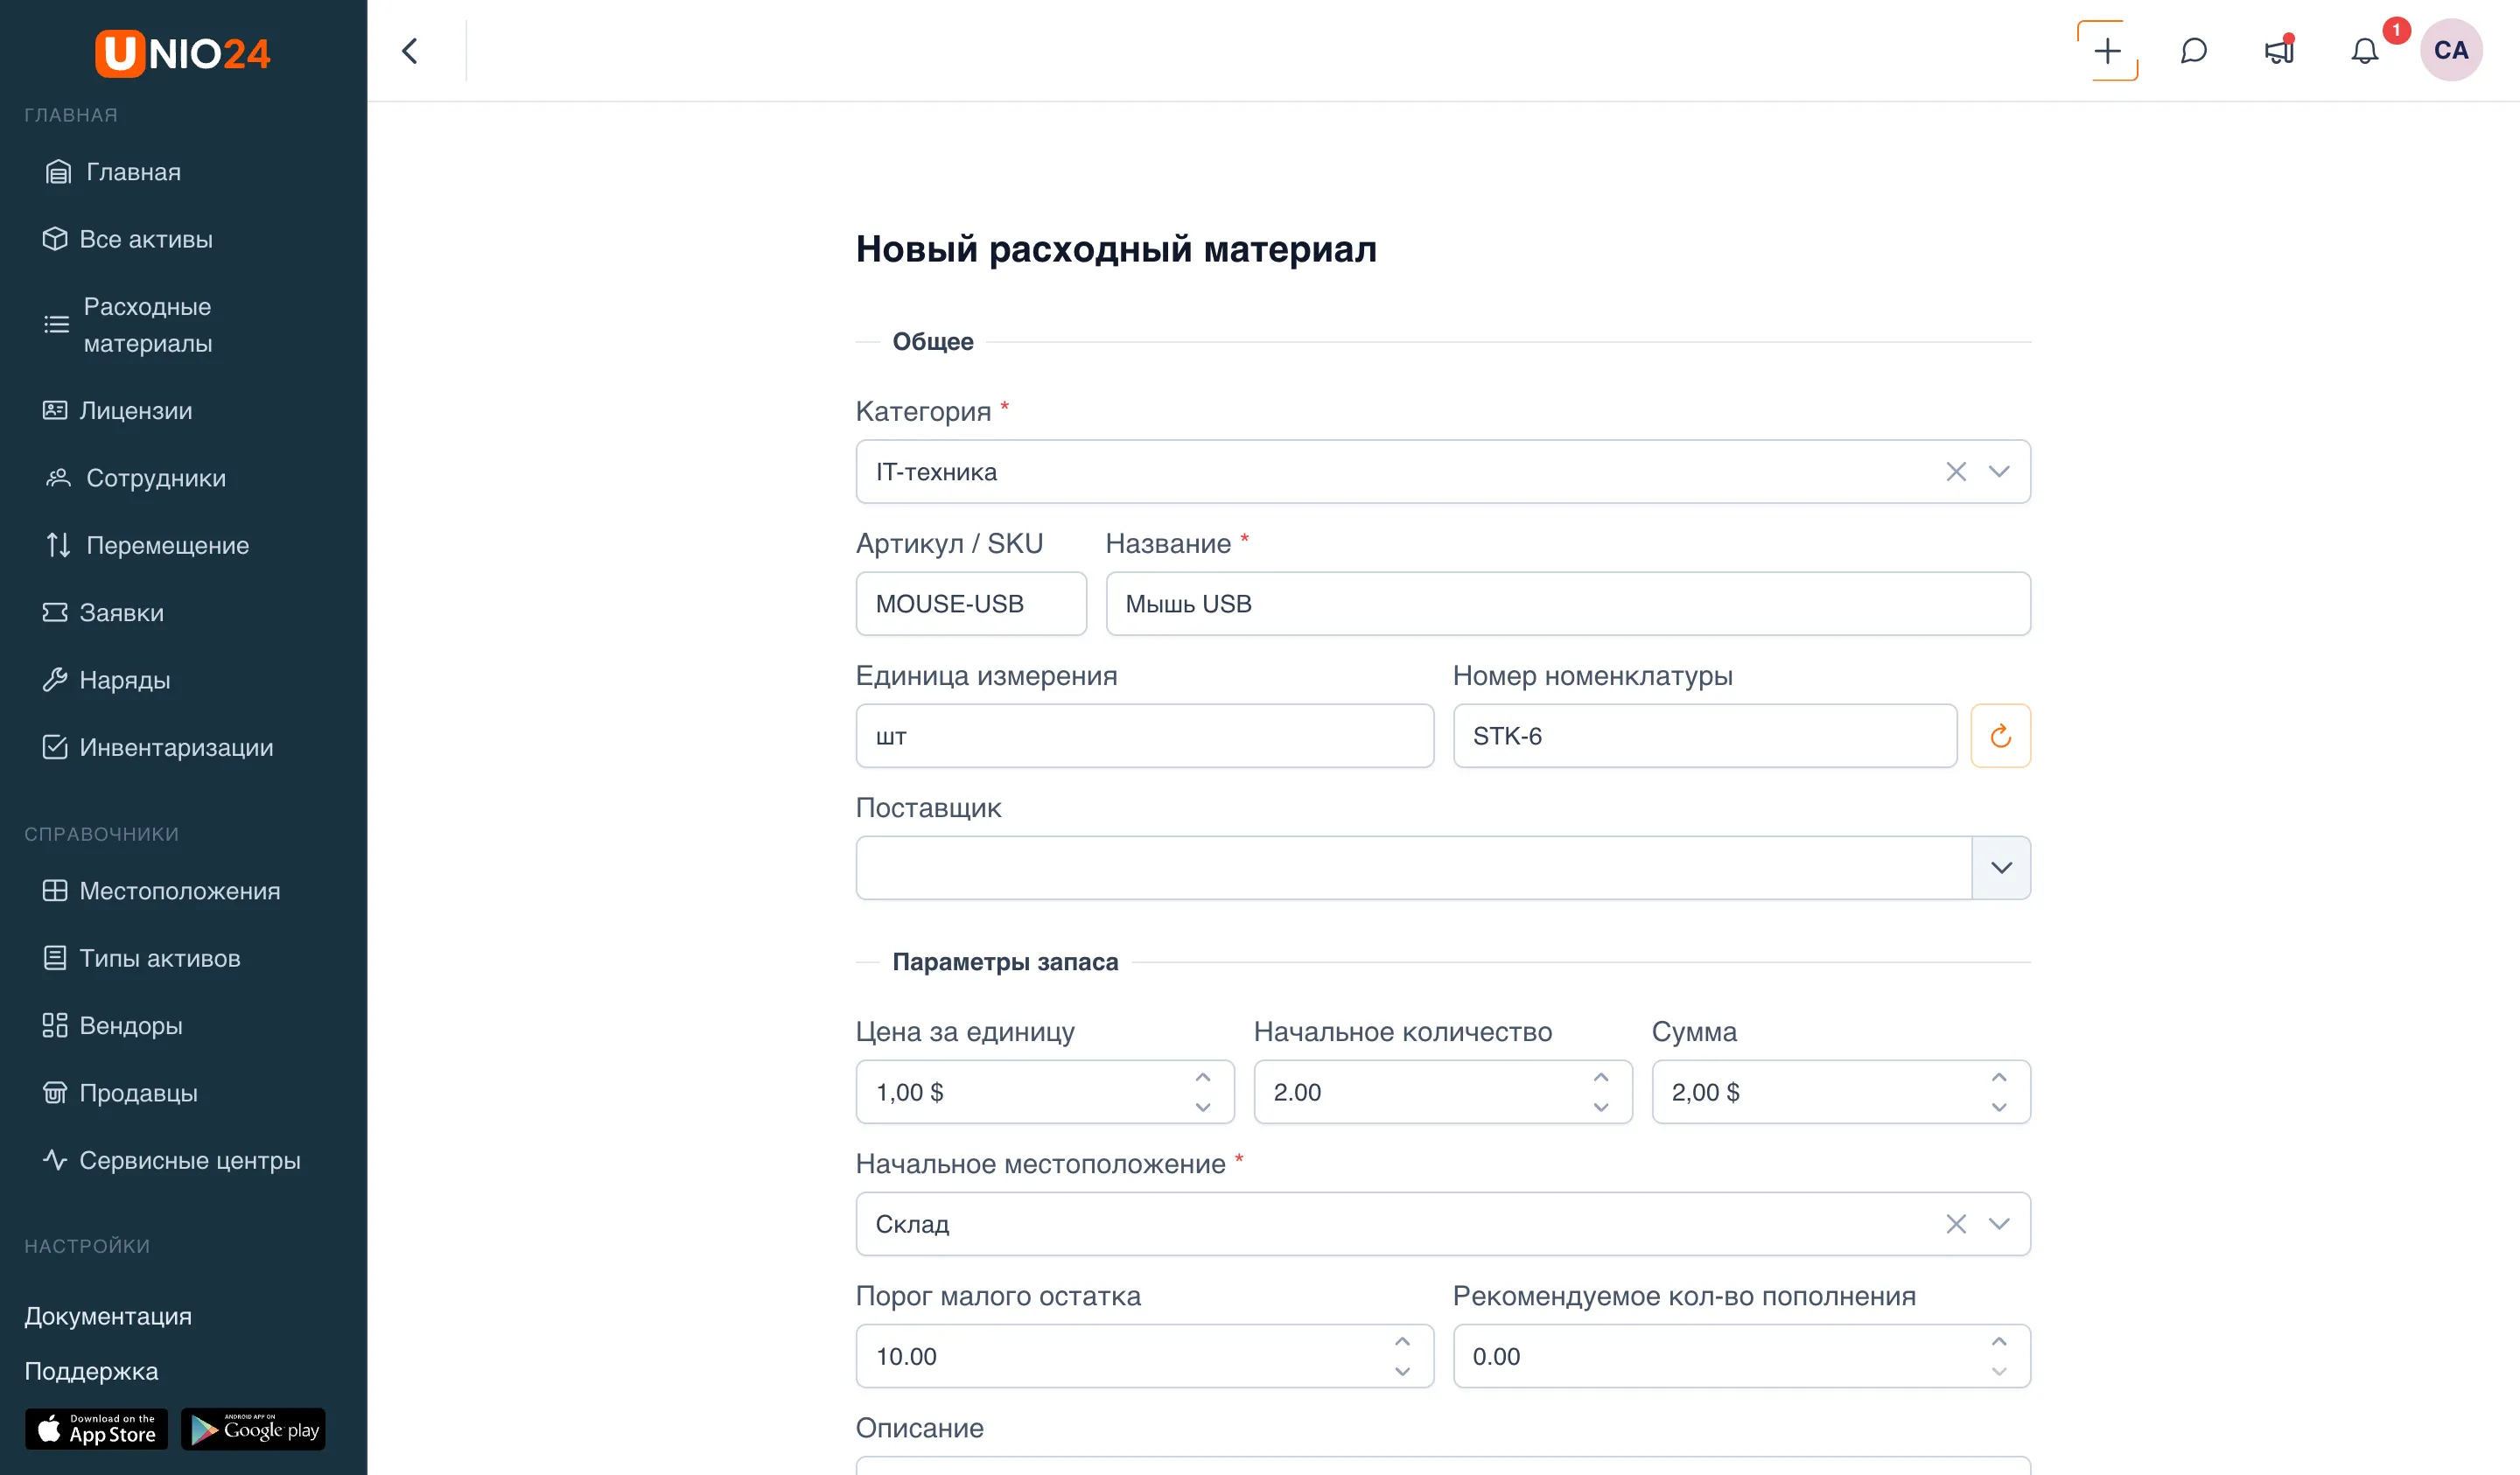Click the 'Параметры запаса' section title

[x=1005, y=962]
